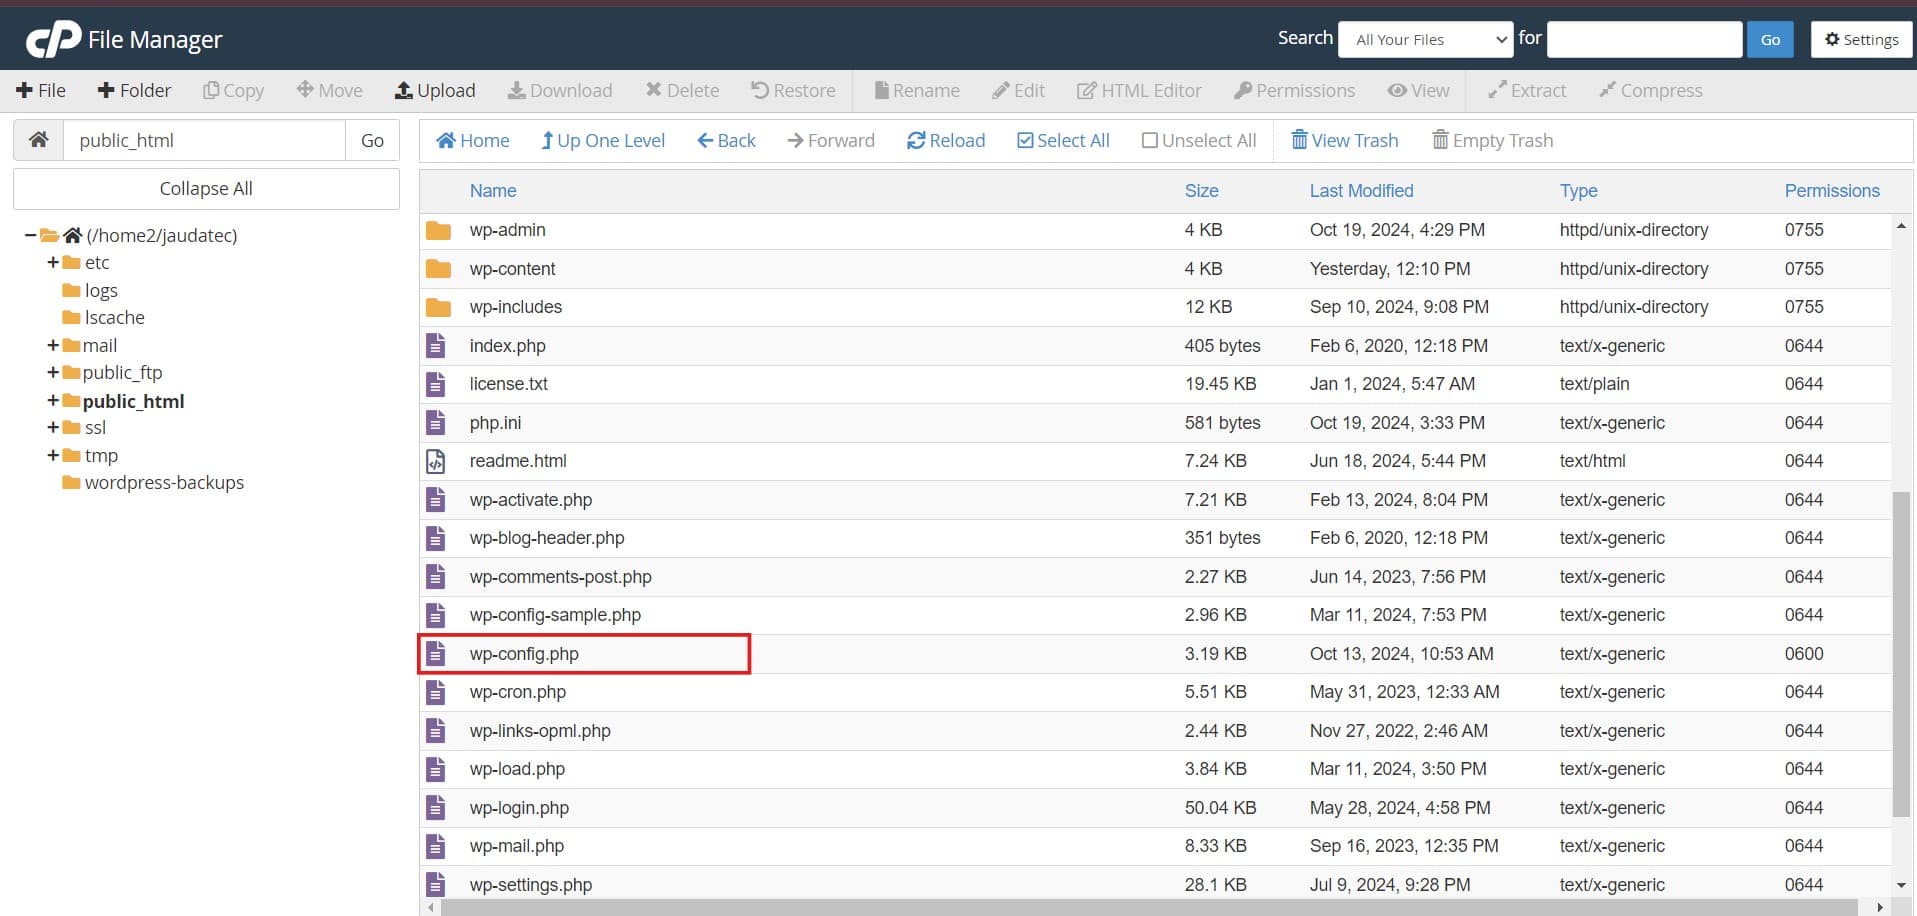This screenshot has height=916, width=1917.
Task: Click the Collapse All button
Action: 206,188
